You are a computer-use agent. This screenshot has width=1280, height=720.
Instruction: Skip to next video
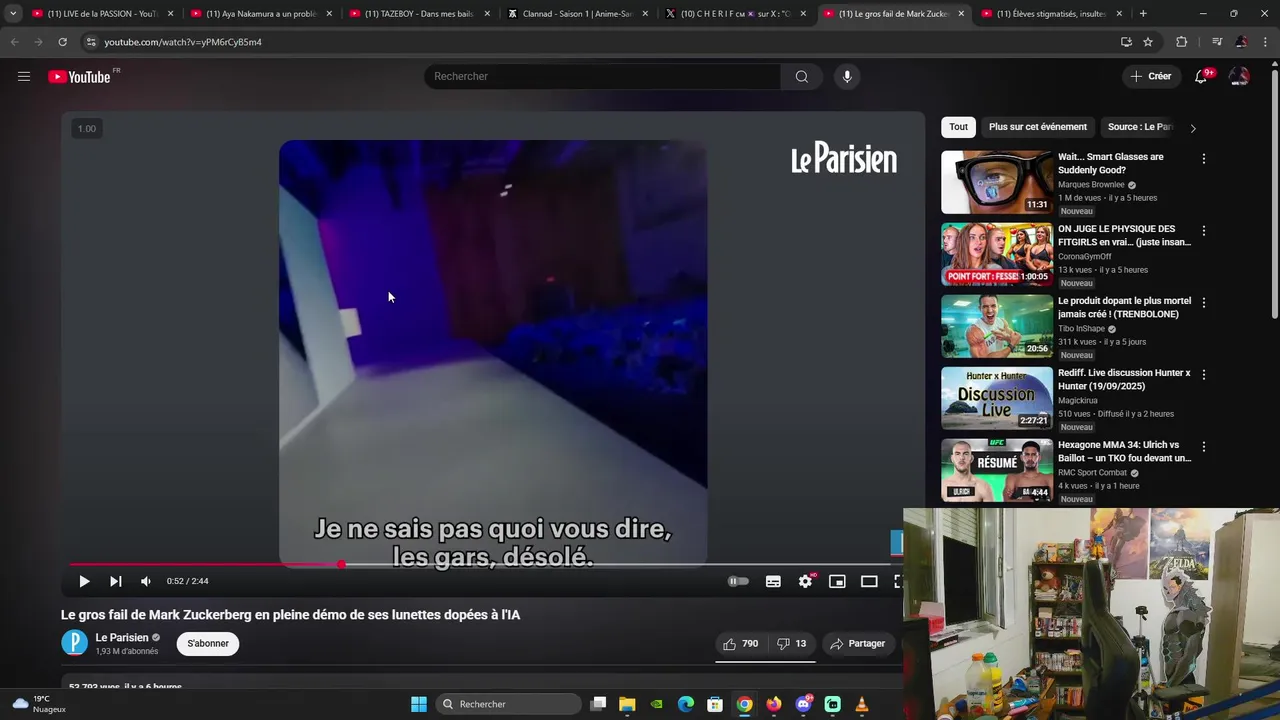coord(116,581)
